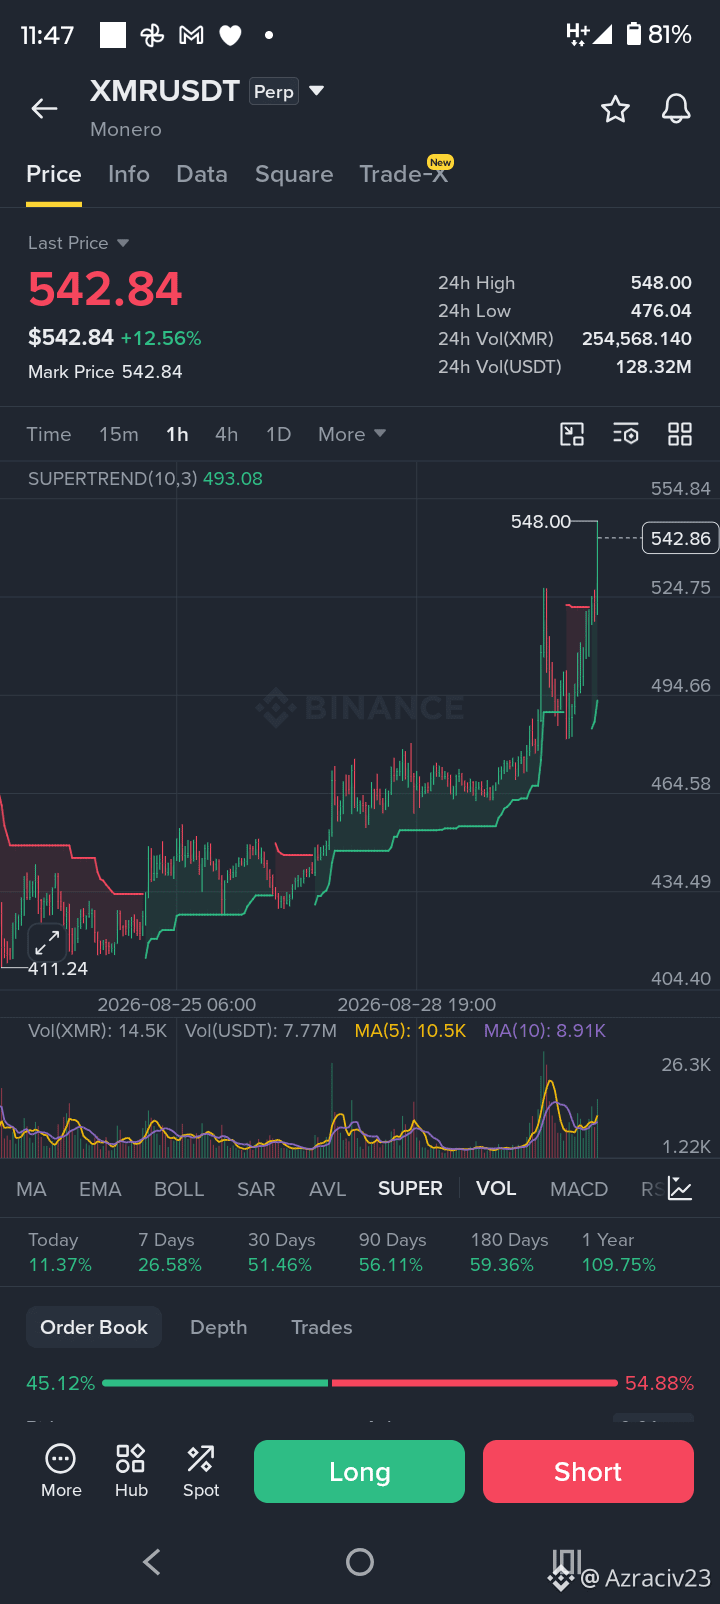Toggle the SAR indicator
The image size is (720, 1604).
[x=256, y=1189]
